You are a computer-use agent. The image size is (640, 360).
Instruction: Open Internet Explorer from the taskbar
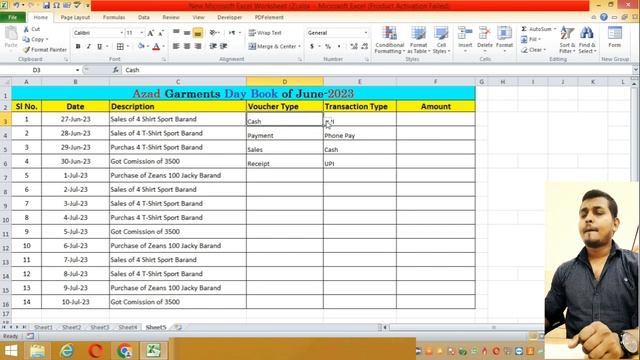tap(67, 351)
